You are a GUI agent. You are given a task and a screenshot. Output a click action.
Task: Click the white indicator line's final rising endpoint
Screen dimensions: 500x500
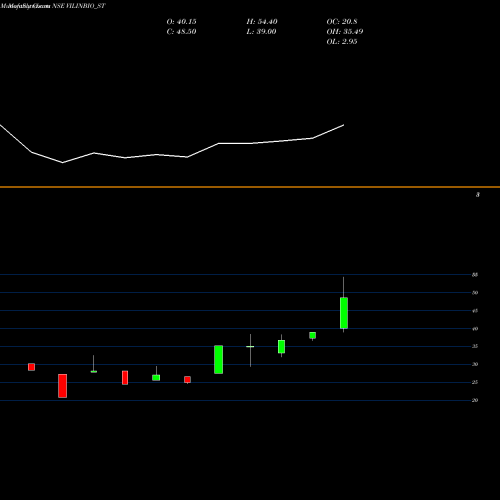coord(343,125)
